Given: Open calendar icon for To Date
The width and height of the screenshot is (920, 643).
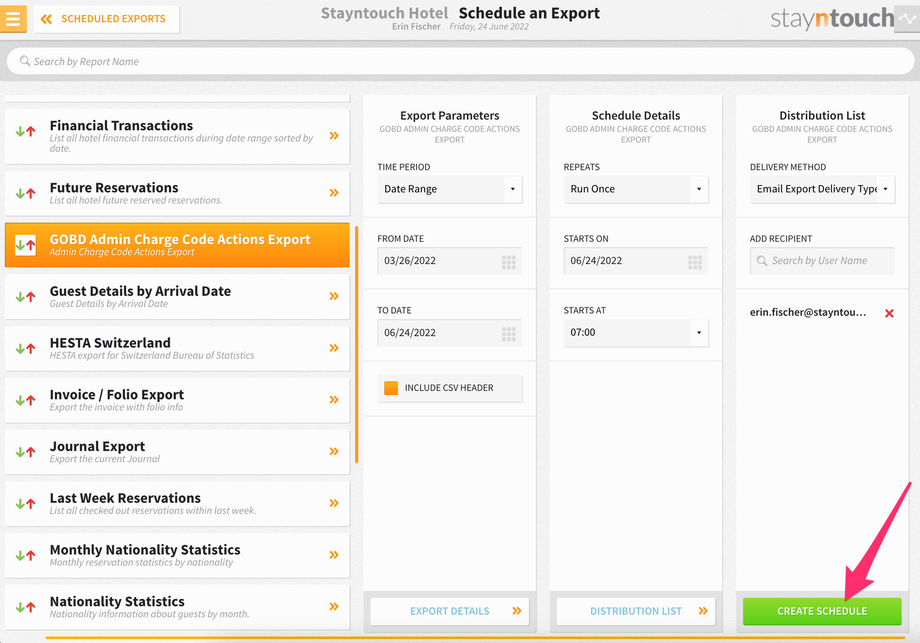Looking at the screenshot, I should (x=509, y=334).
